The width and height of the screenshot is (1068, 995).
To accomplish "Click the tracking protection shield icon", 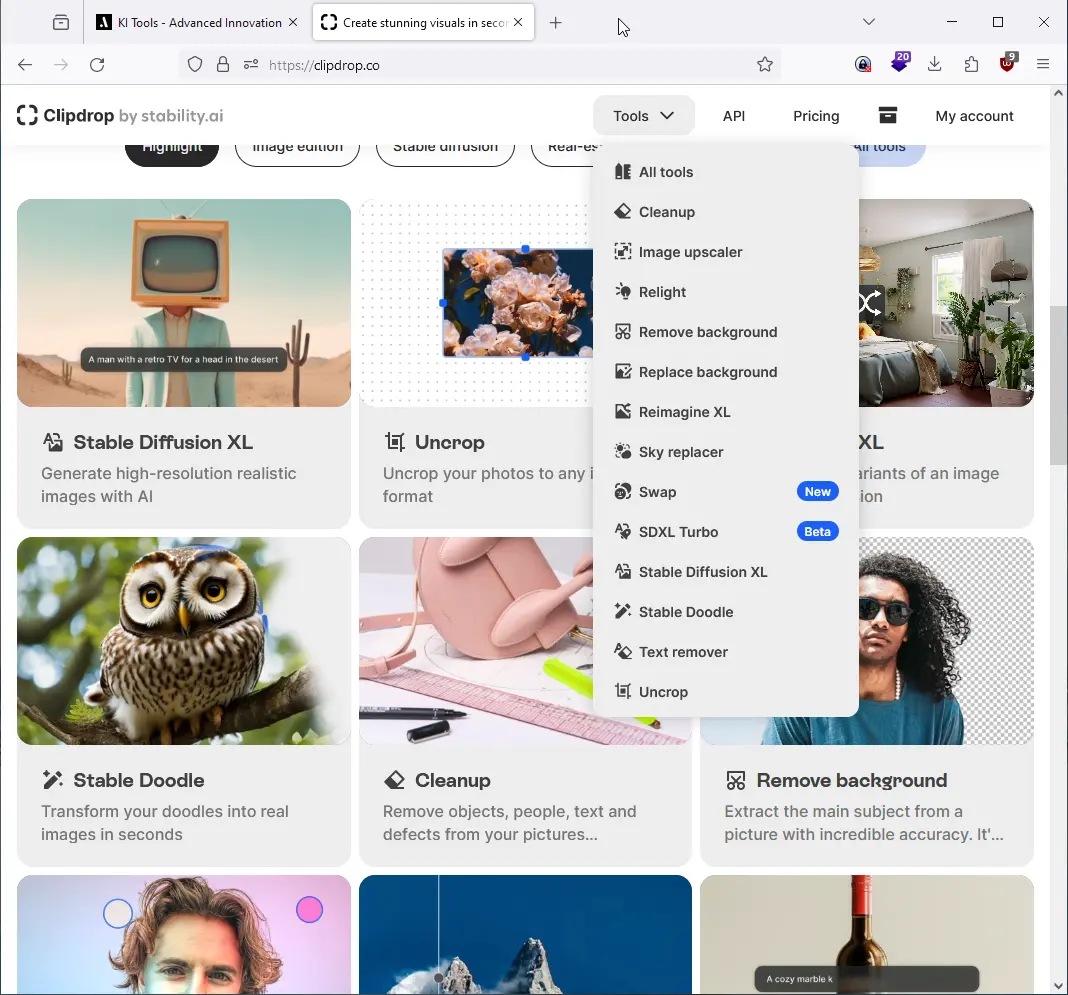I will [x=195, y=65].
